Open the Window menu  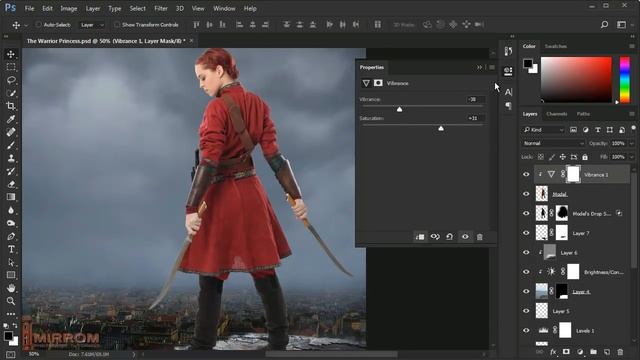(x=224, y=8)
